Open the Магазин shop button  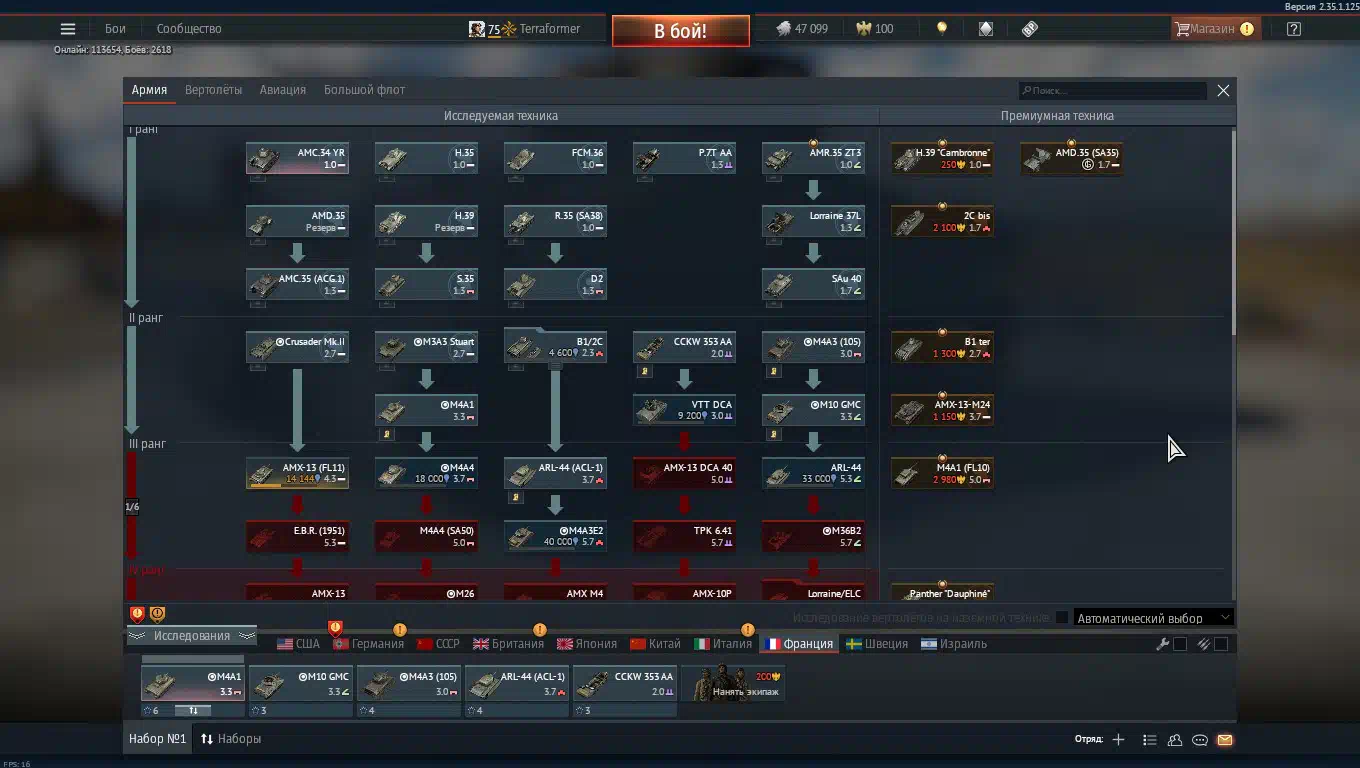[1214, 29]
